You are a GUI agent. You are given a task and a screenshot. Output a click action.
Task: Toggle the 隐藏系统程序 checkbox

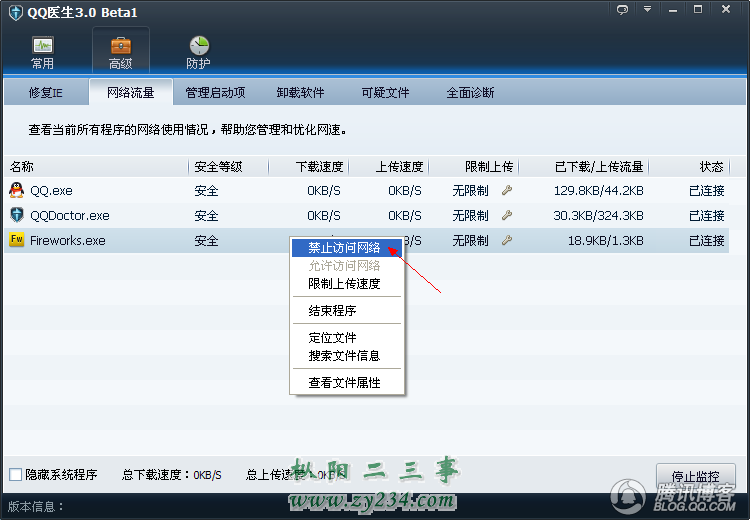pos(15,475)
